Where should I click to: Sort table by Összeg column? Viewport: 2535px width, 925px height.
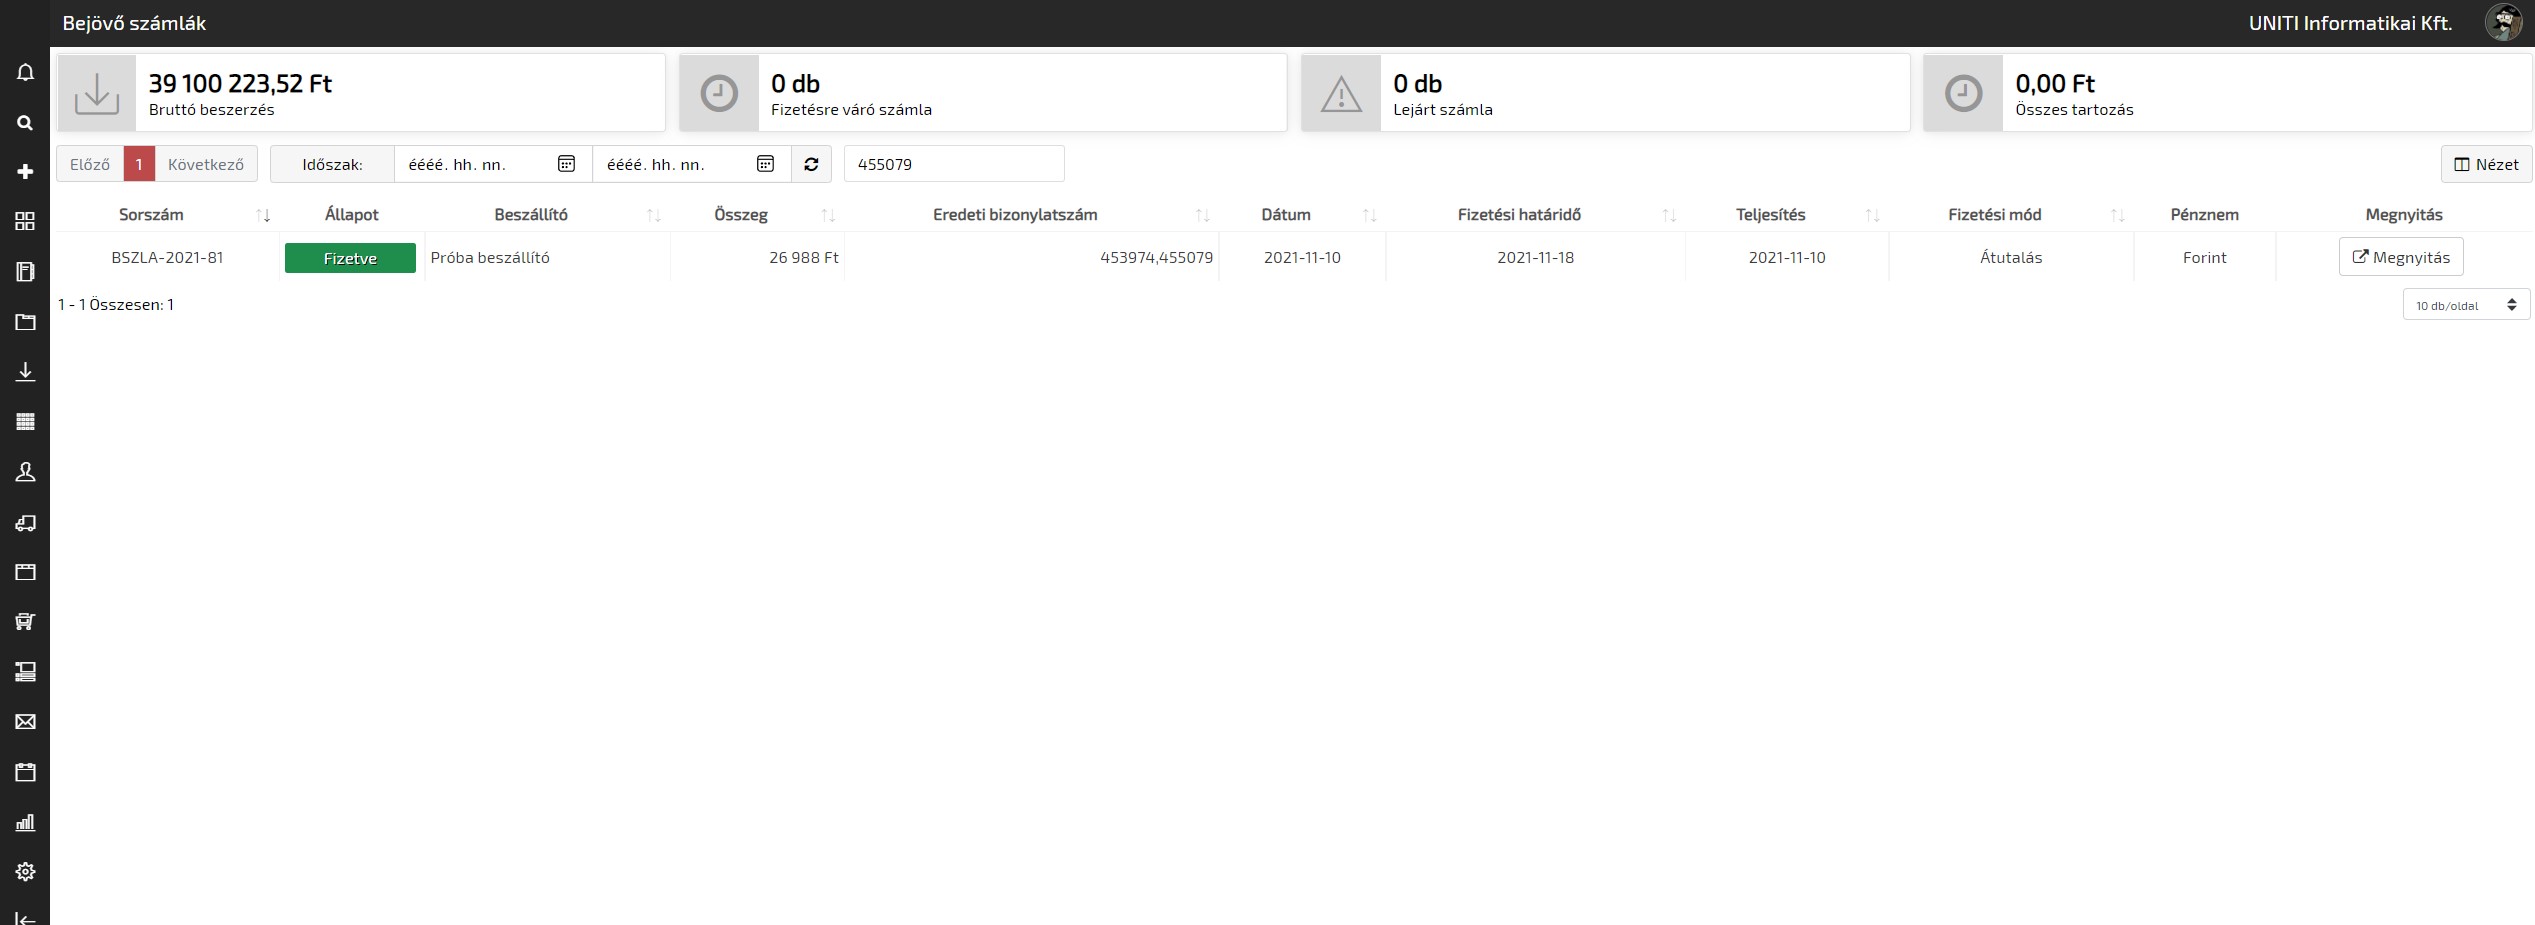pos(828,215)
